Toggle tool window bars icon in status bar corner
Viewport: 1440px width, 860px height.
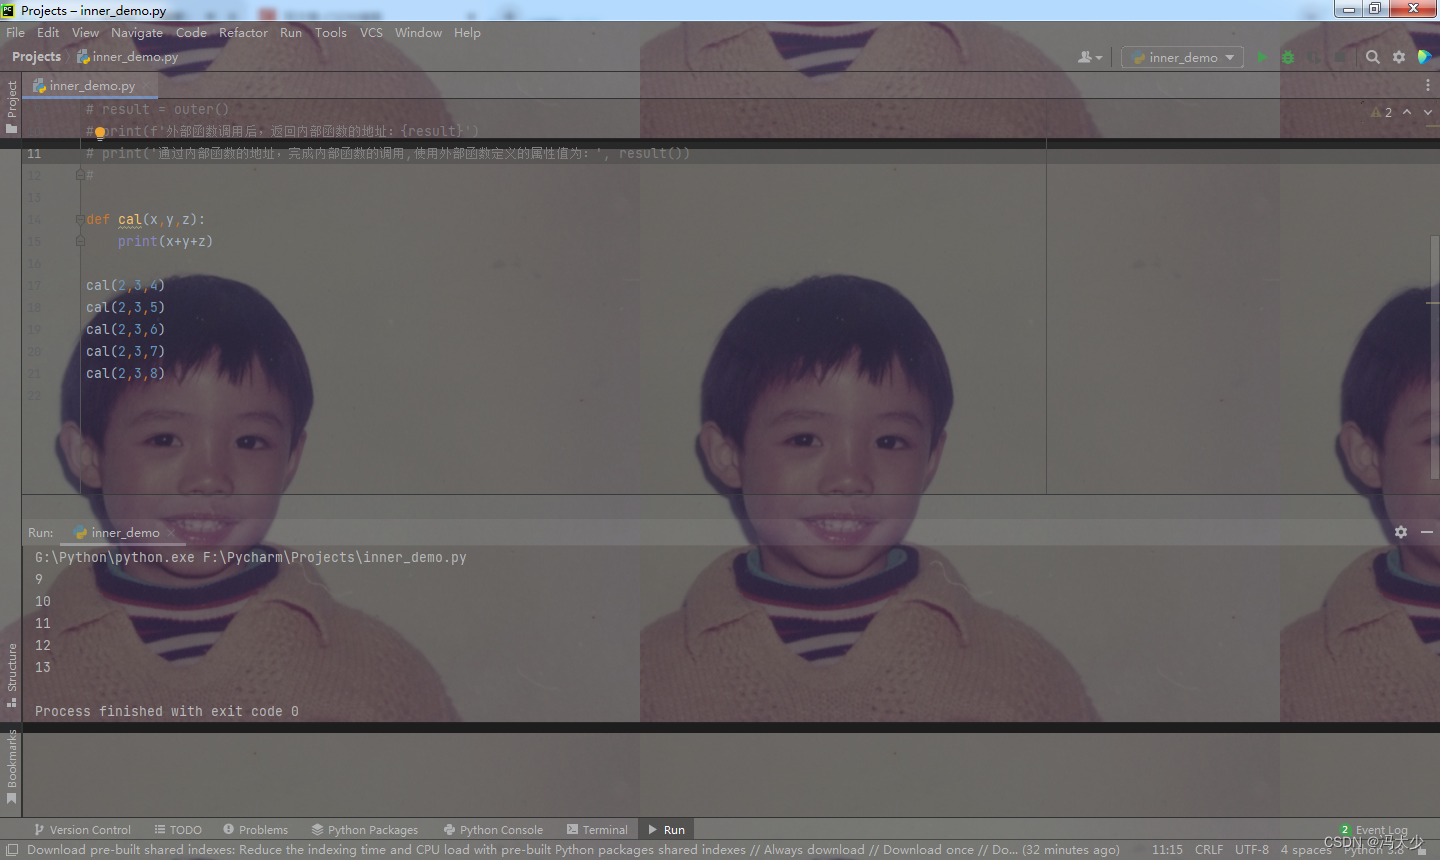coord(11,850)
